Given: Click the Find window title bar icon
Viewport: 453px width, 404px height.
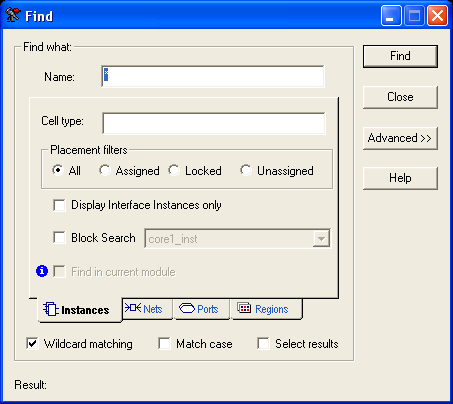Looking at the screenshot, I should pos(13,15).
